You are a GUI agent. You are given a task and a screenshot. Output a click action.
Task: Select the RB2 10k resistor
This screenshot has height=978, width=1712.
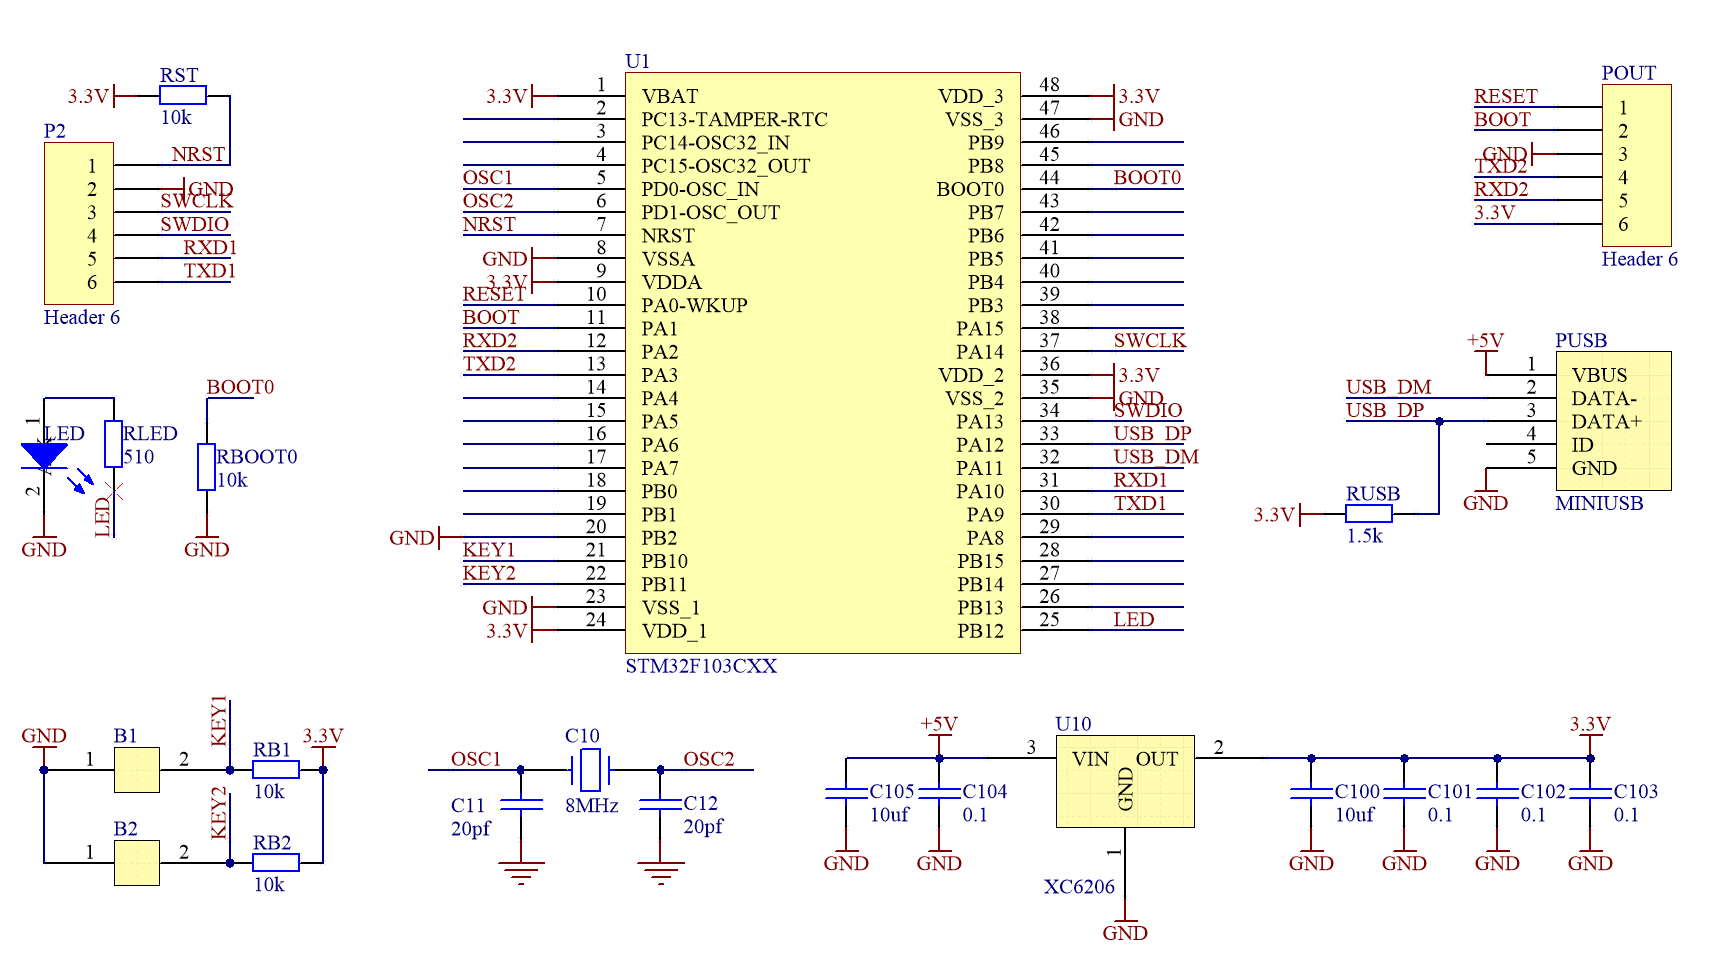click(276, 863)
